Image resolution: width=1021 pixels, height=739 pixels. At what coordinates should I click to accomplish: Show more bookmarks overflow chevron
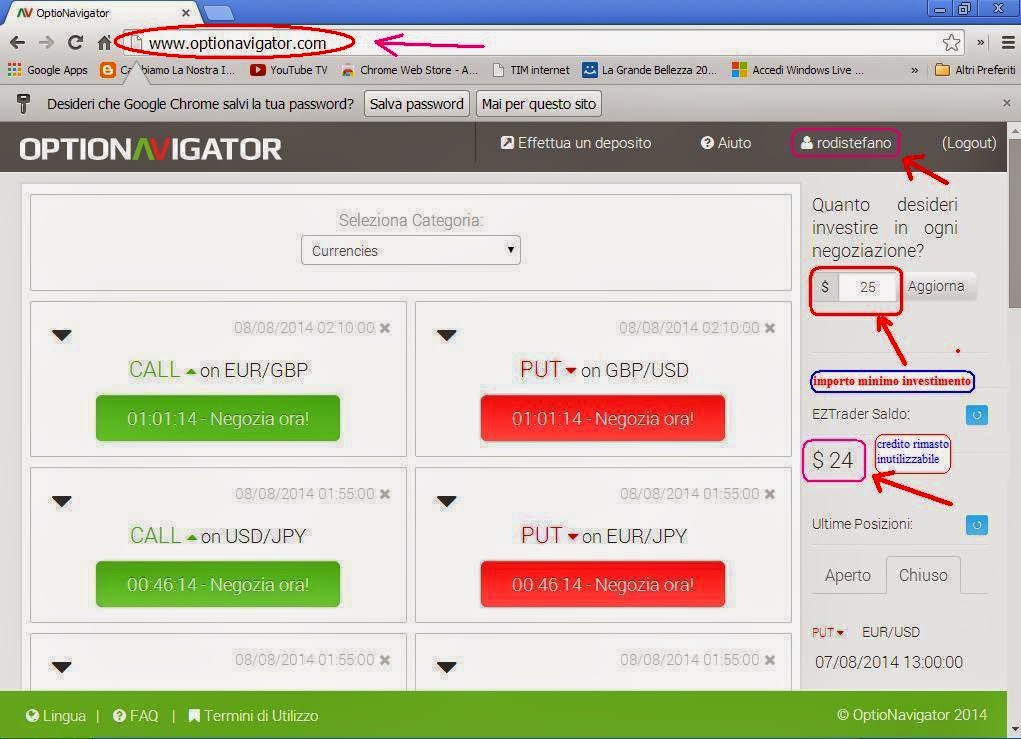click(914, 70)
